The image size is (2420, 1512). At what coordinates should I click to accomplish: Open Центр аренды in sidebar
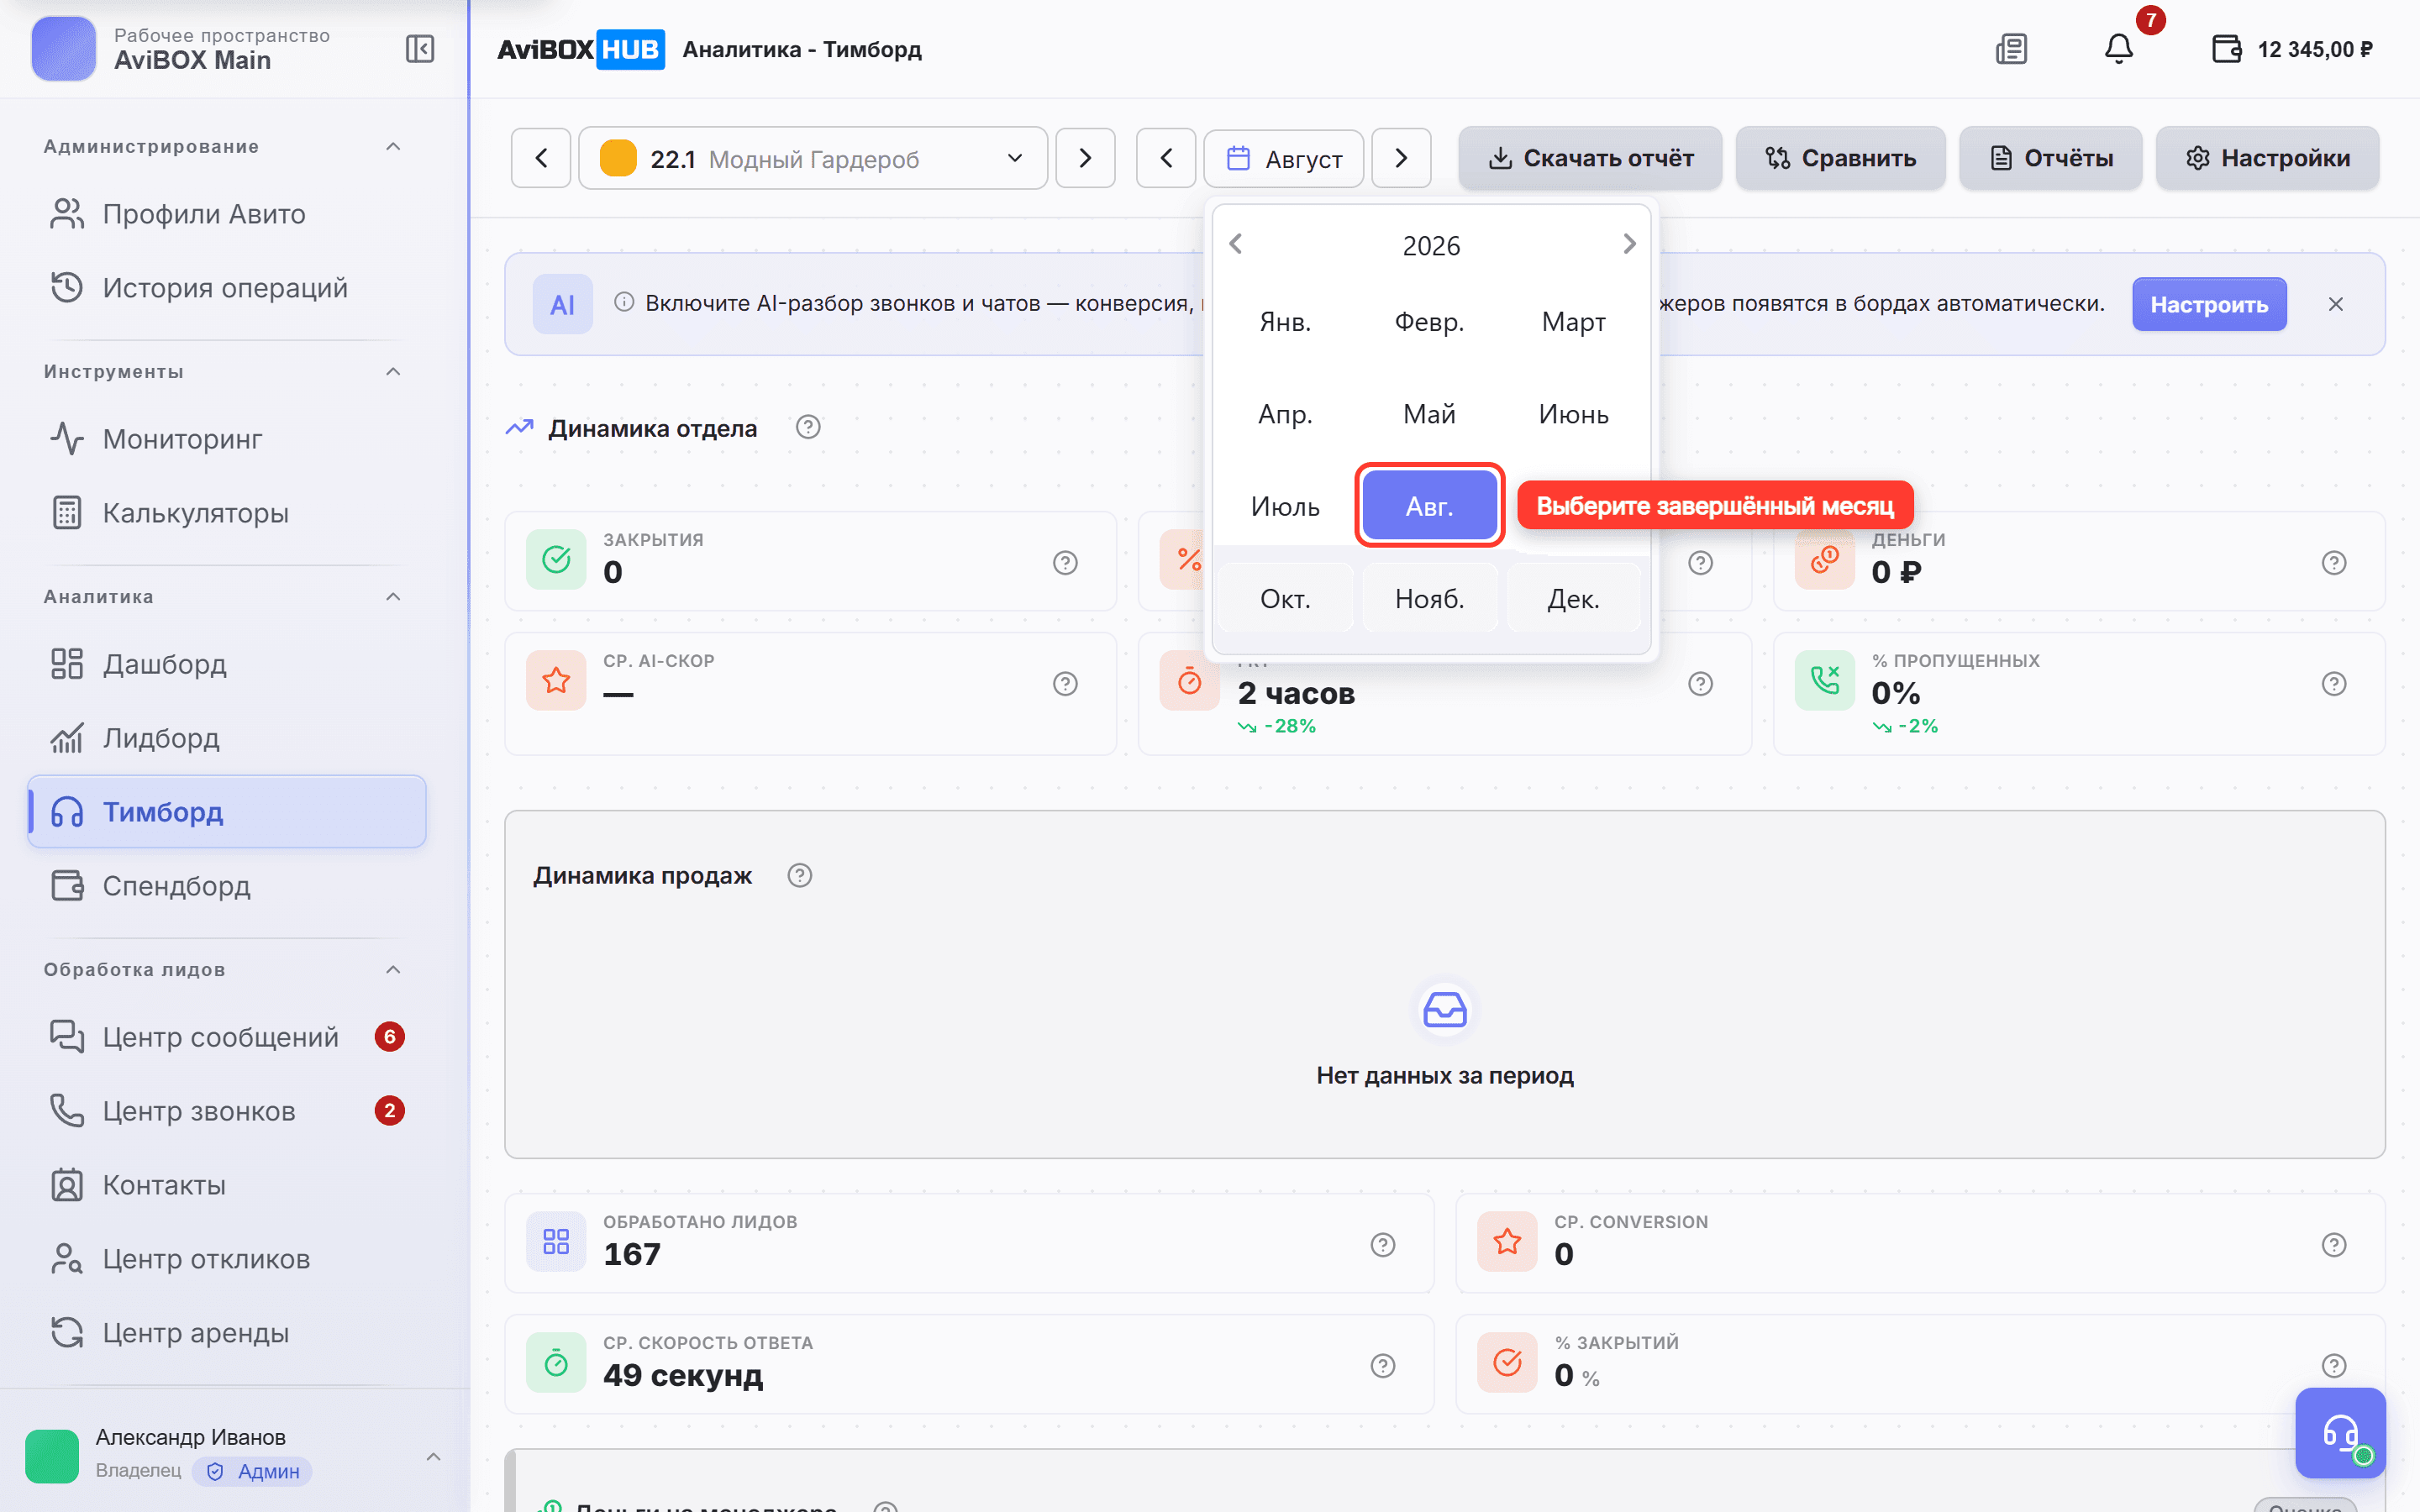click(x=227, y=1333)
